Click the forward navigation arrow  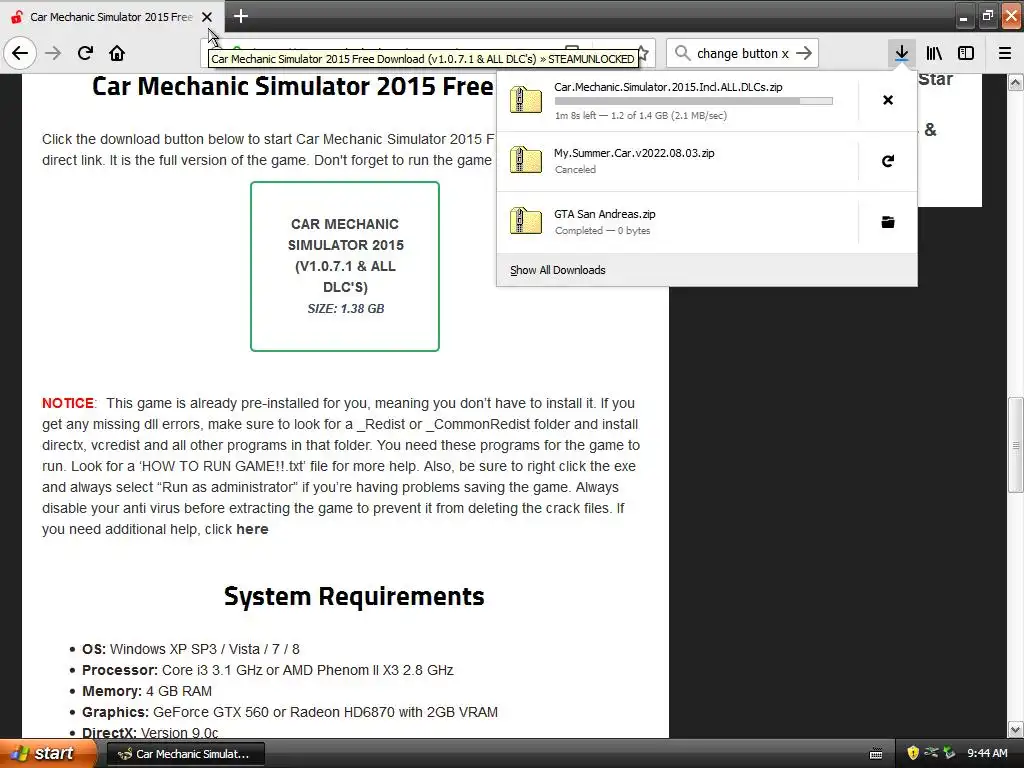pyautogui.click(x=53, y=53)
